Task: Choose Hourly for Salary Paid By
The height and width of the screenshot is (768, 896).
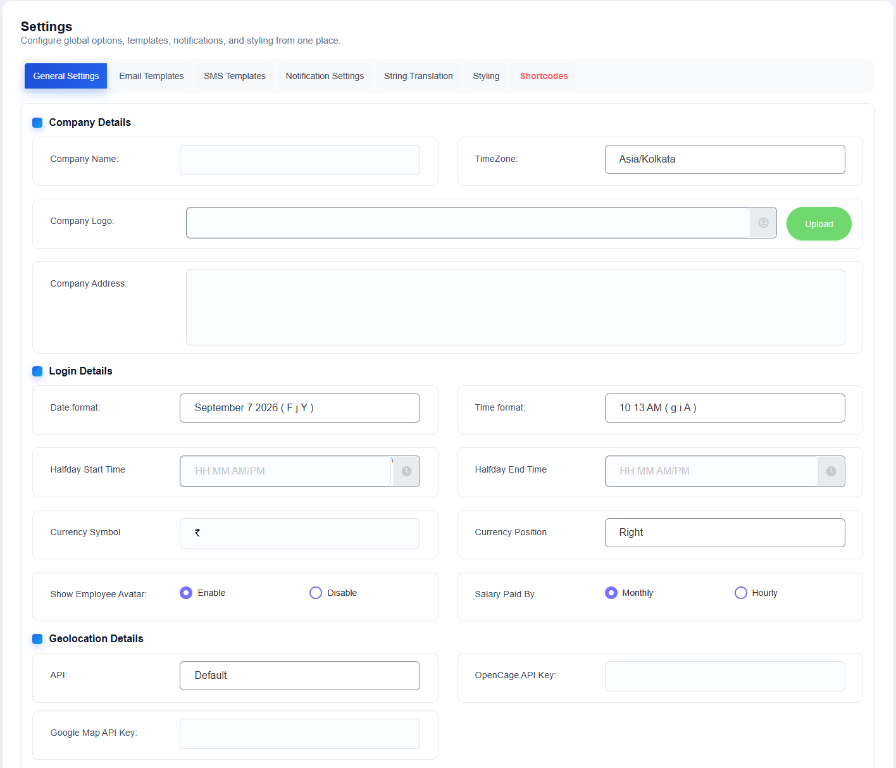Action: tap(741, 593)
